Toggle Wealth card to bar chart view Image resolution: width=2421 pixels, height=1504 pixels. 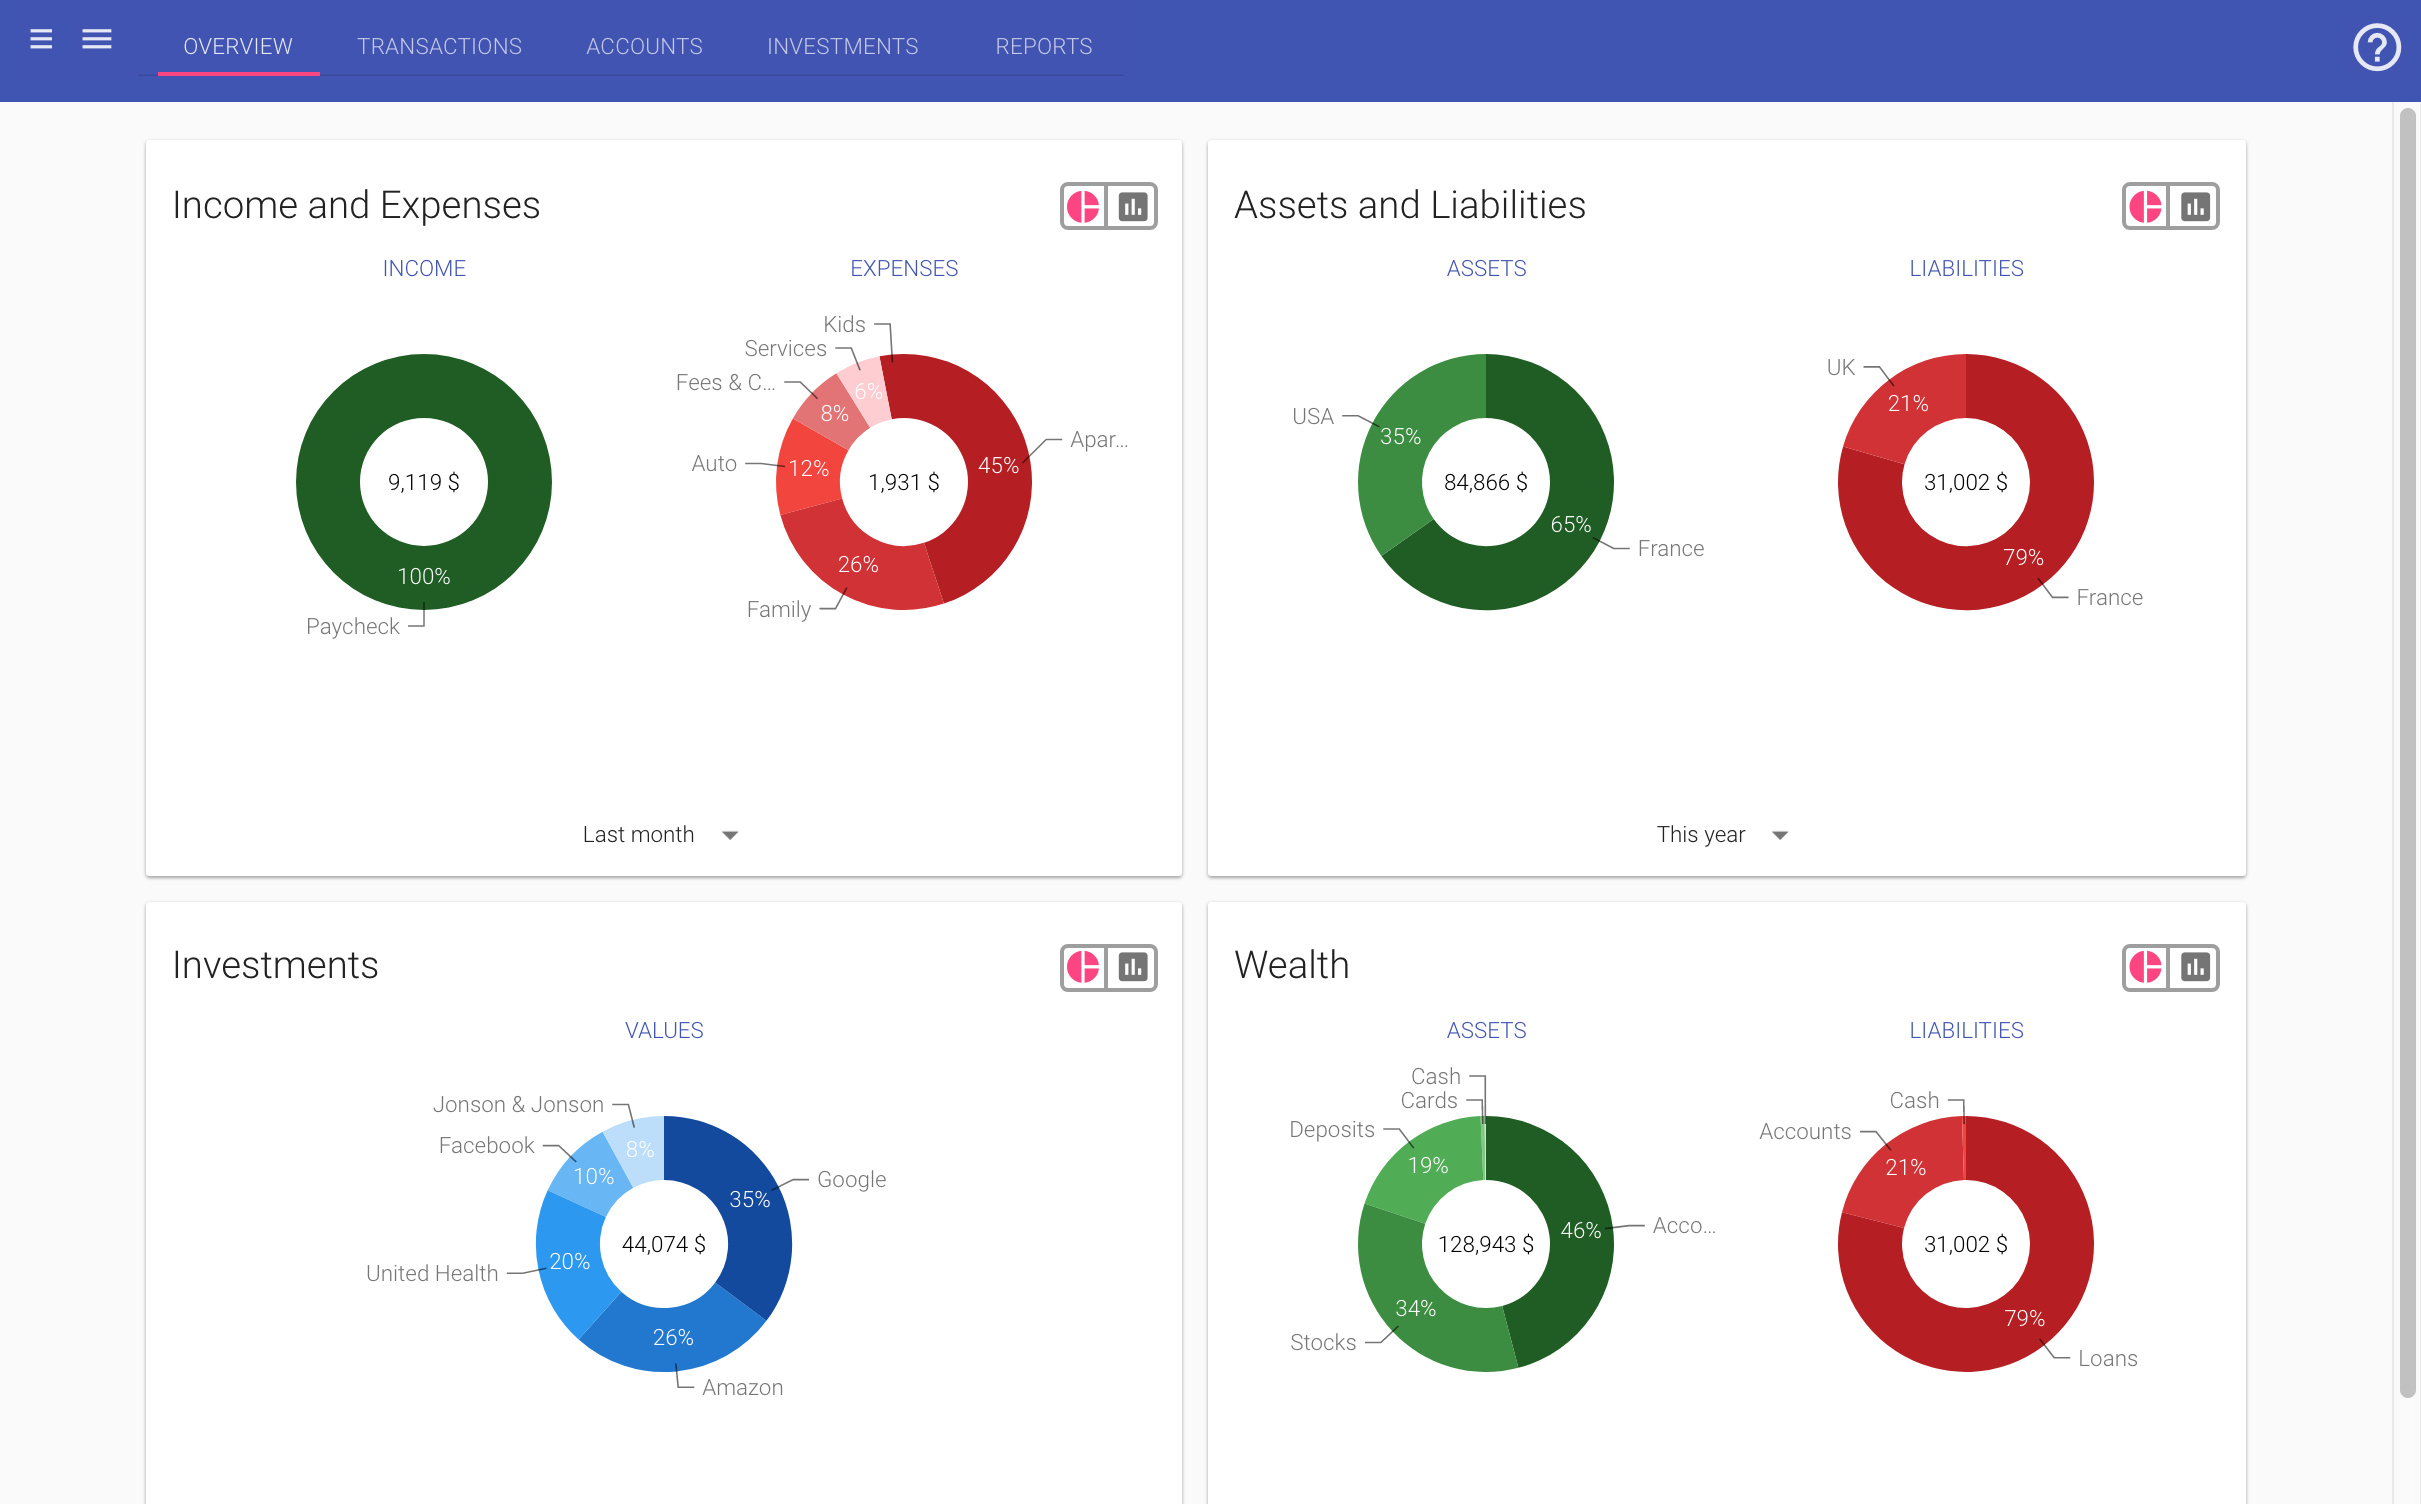[2195, 968]
